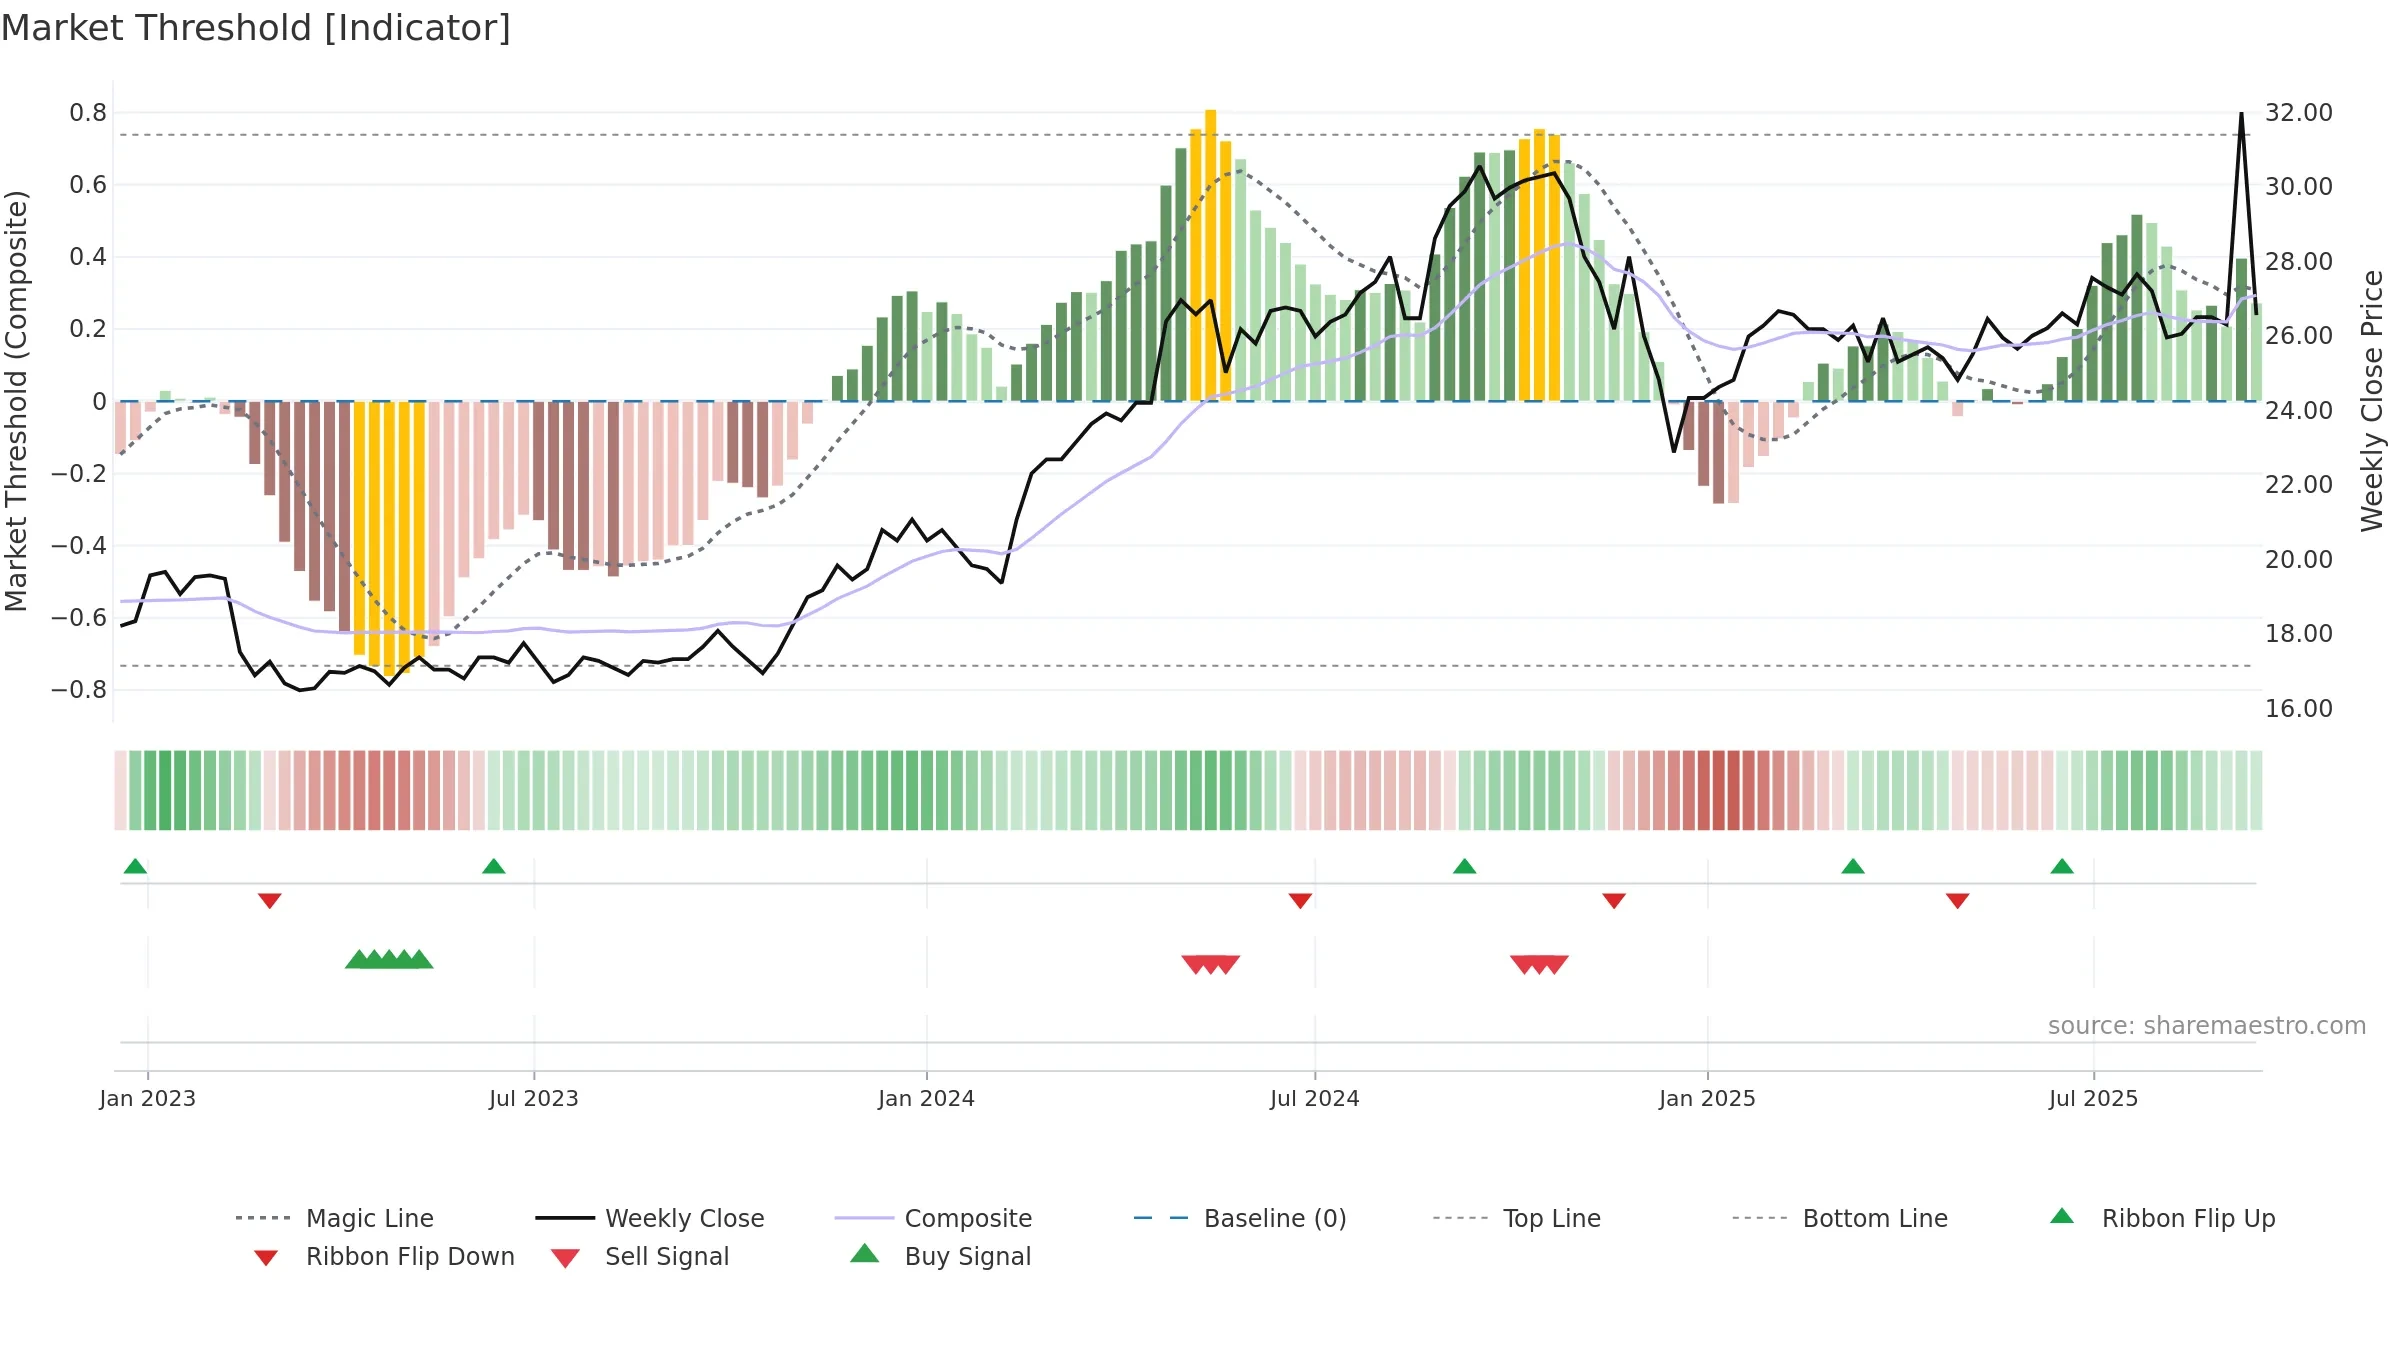Click the −0.4 left axis tick label

click(x=79, y=546)
